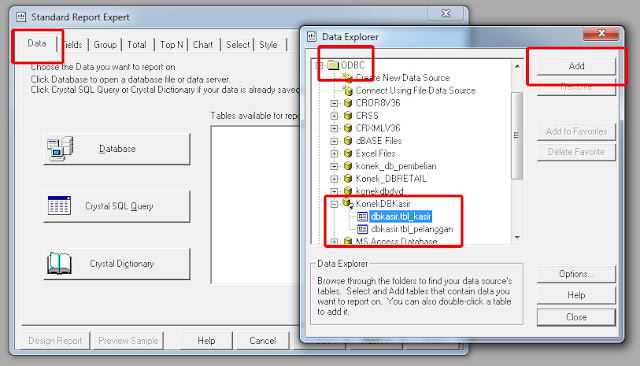The height and width of the screenshot is (366, 640).
Task: Click the dBASE Files data source icon
Action: click(x=348, y=141)
